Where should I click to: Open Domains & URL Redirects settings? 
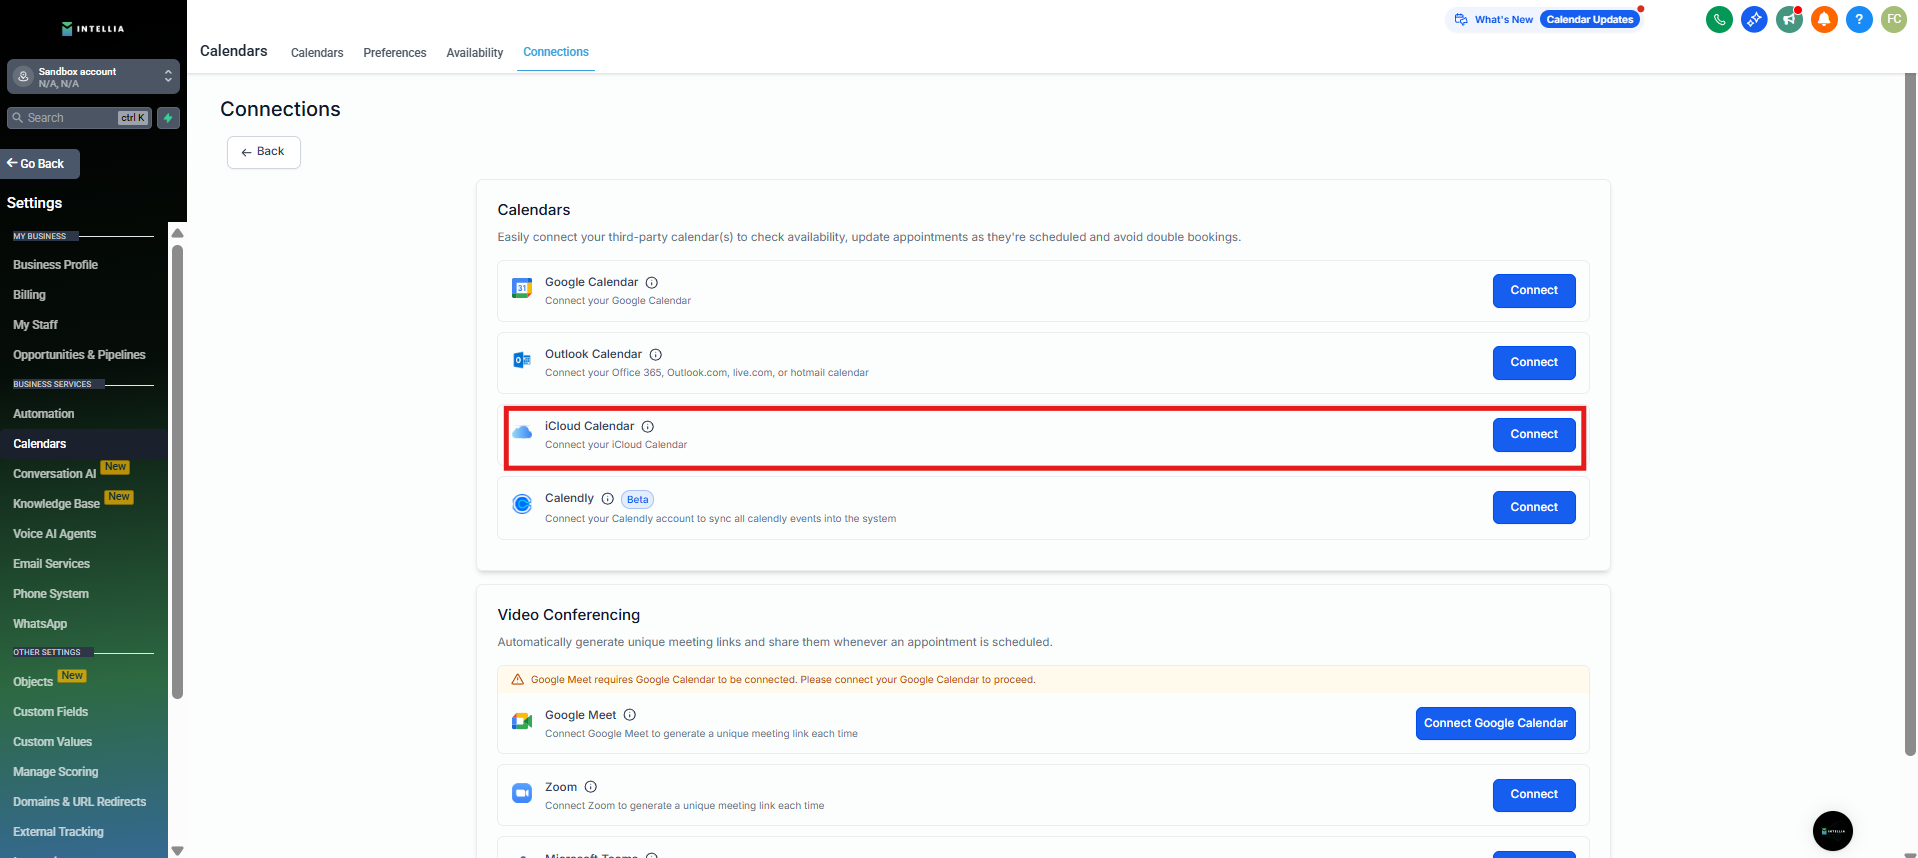[x=80, y=802]
